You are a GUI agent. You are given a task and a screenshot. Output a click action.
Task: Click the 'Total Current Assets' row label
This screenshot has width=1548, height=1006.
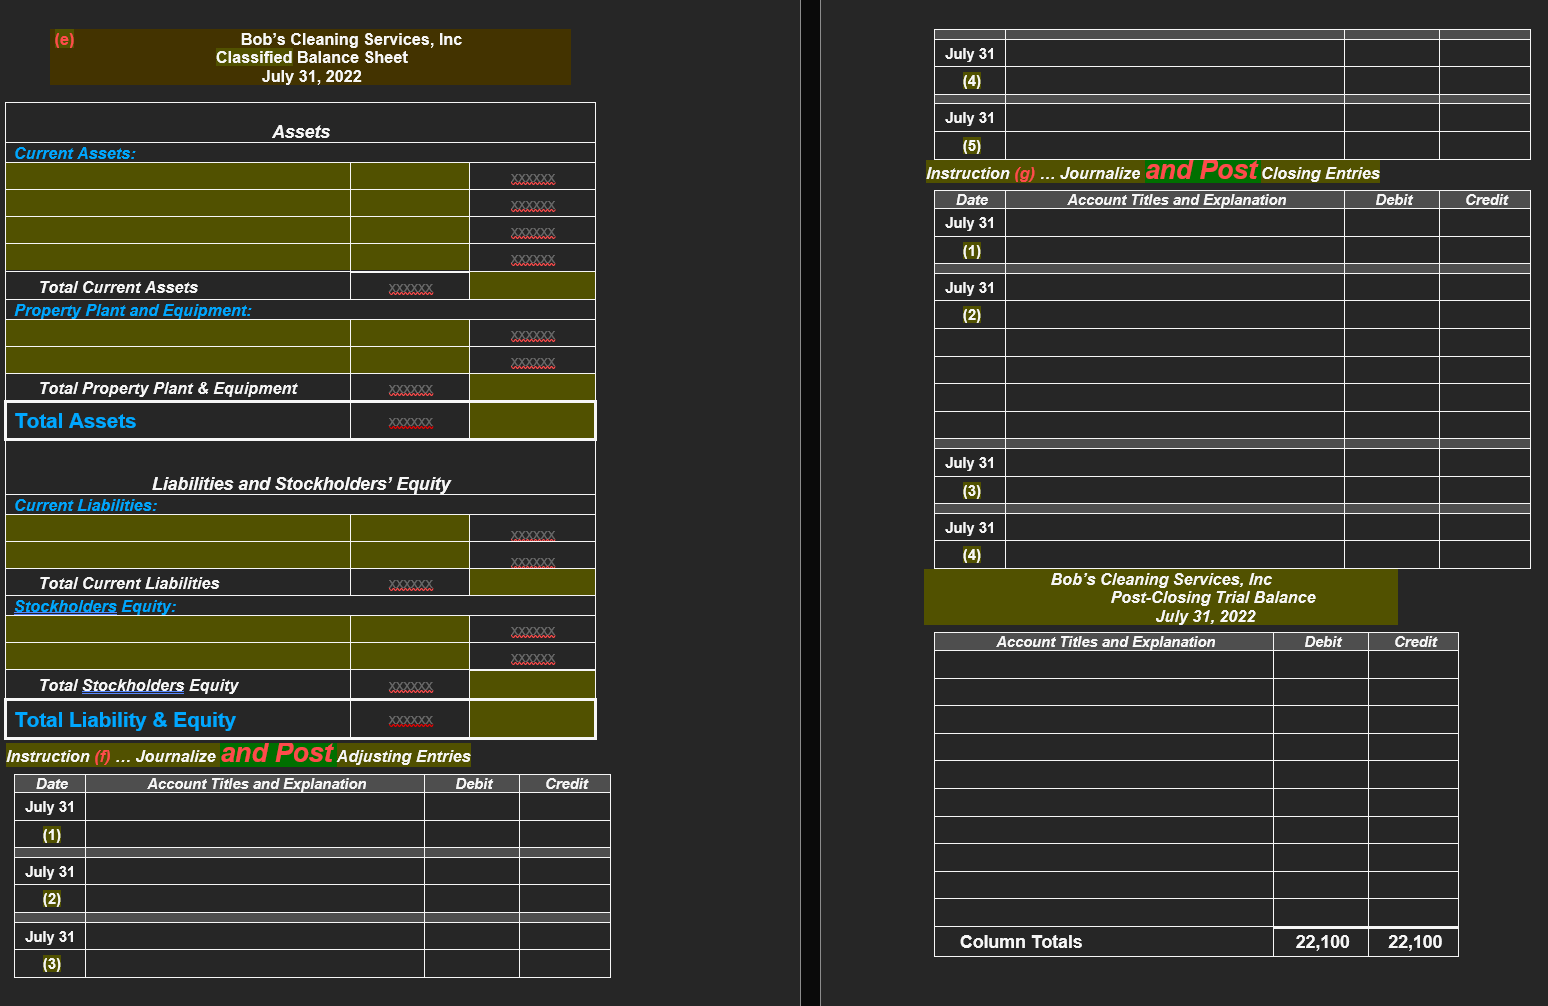point(118,287)
